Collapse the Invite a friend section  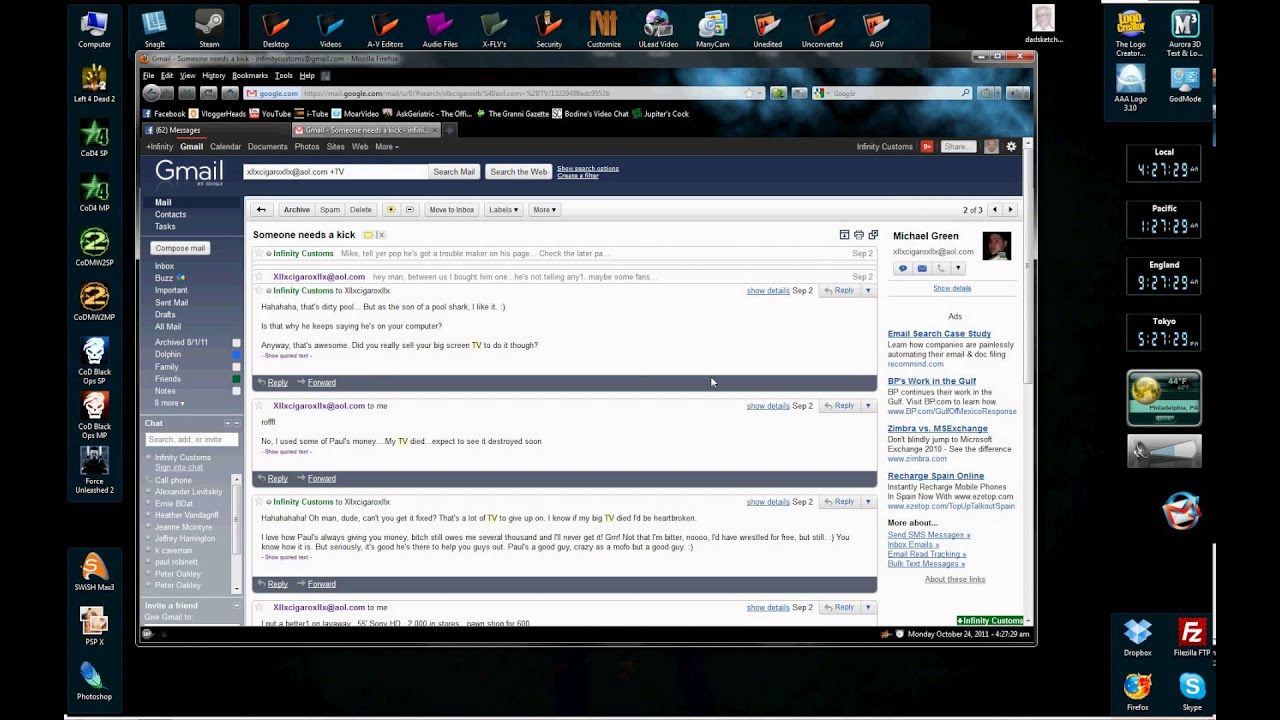coord(237,606)
